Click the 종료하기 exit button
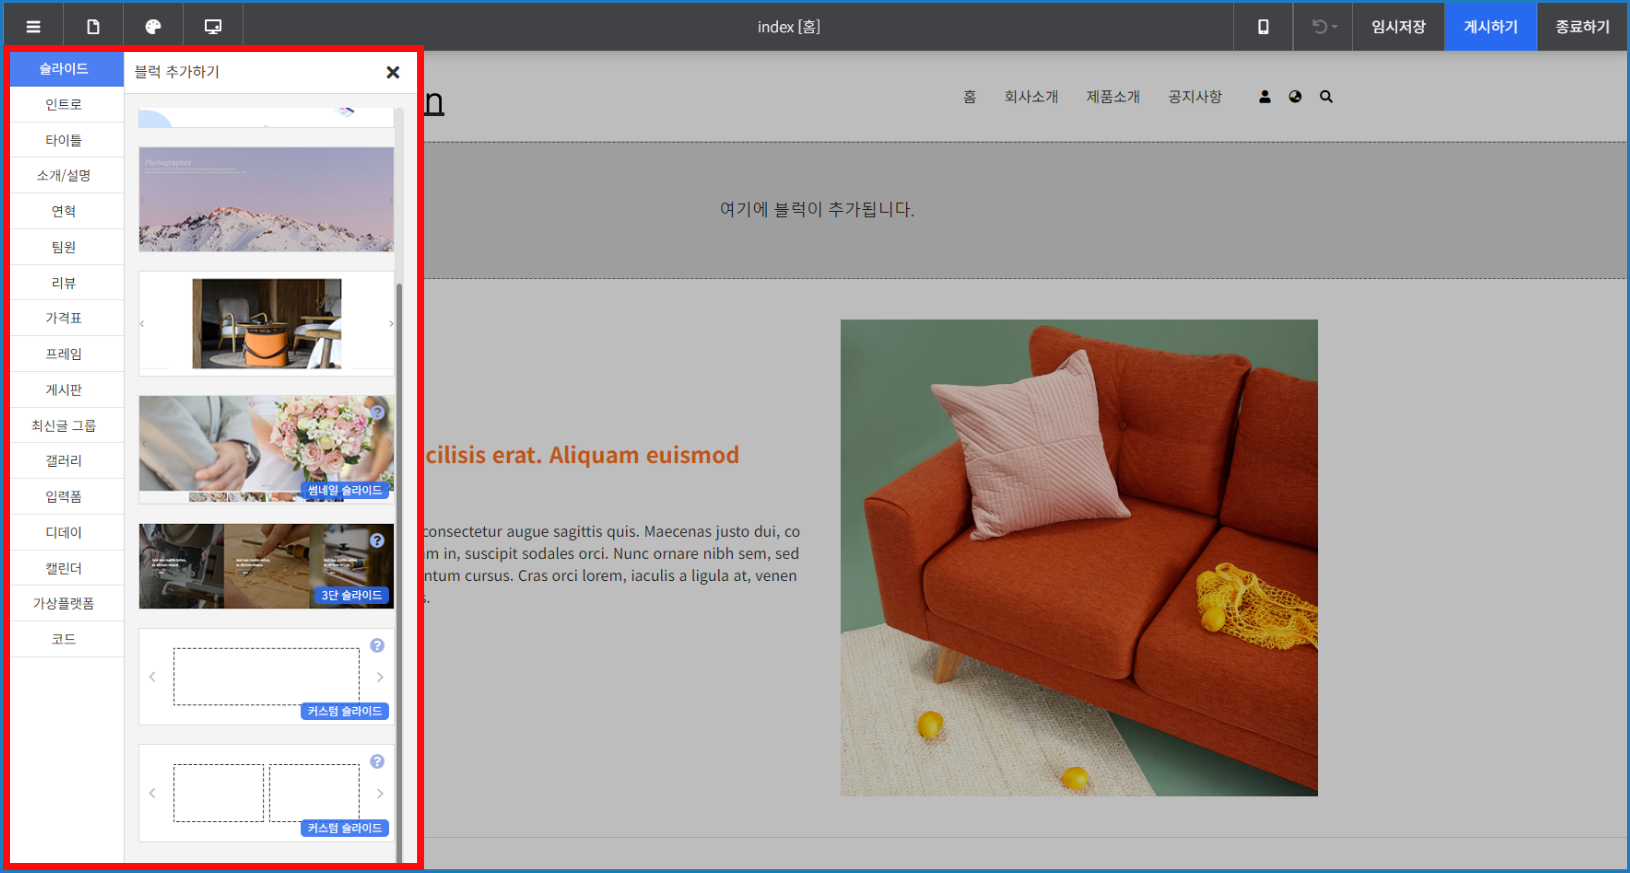Image resolution: width=1630 pixels, height=873 pixels. (x=1582, y=27)
